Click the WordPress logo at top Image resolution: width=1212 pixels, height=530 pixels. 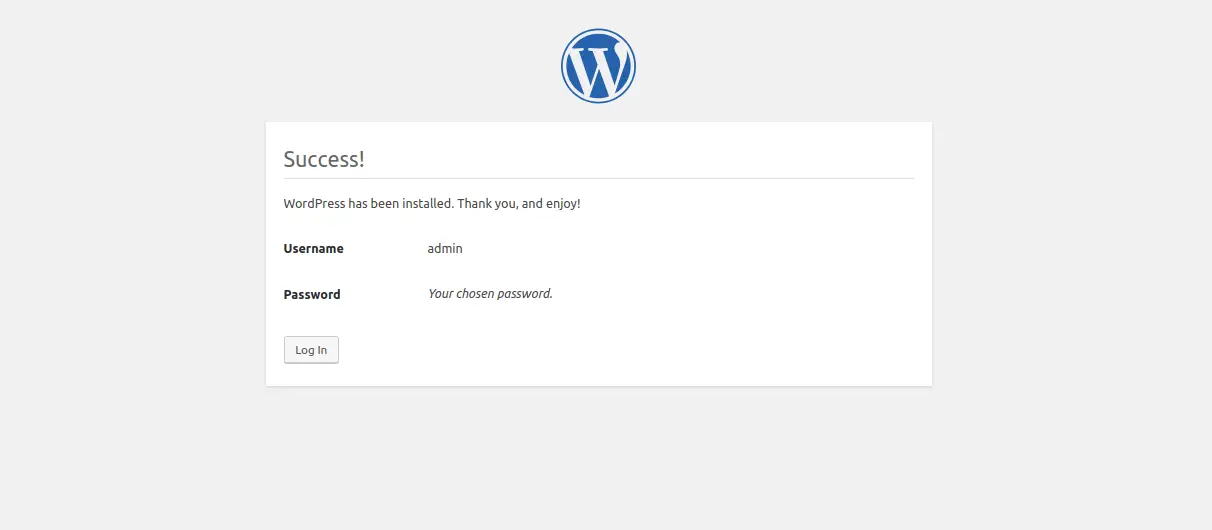(598, 66)
